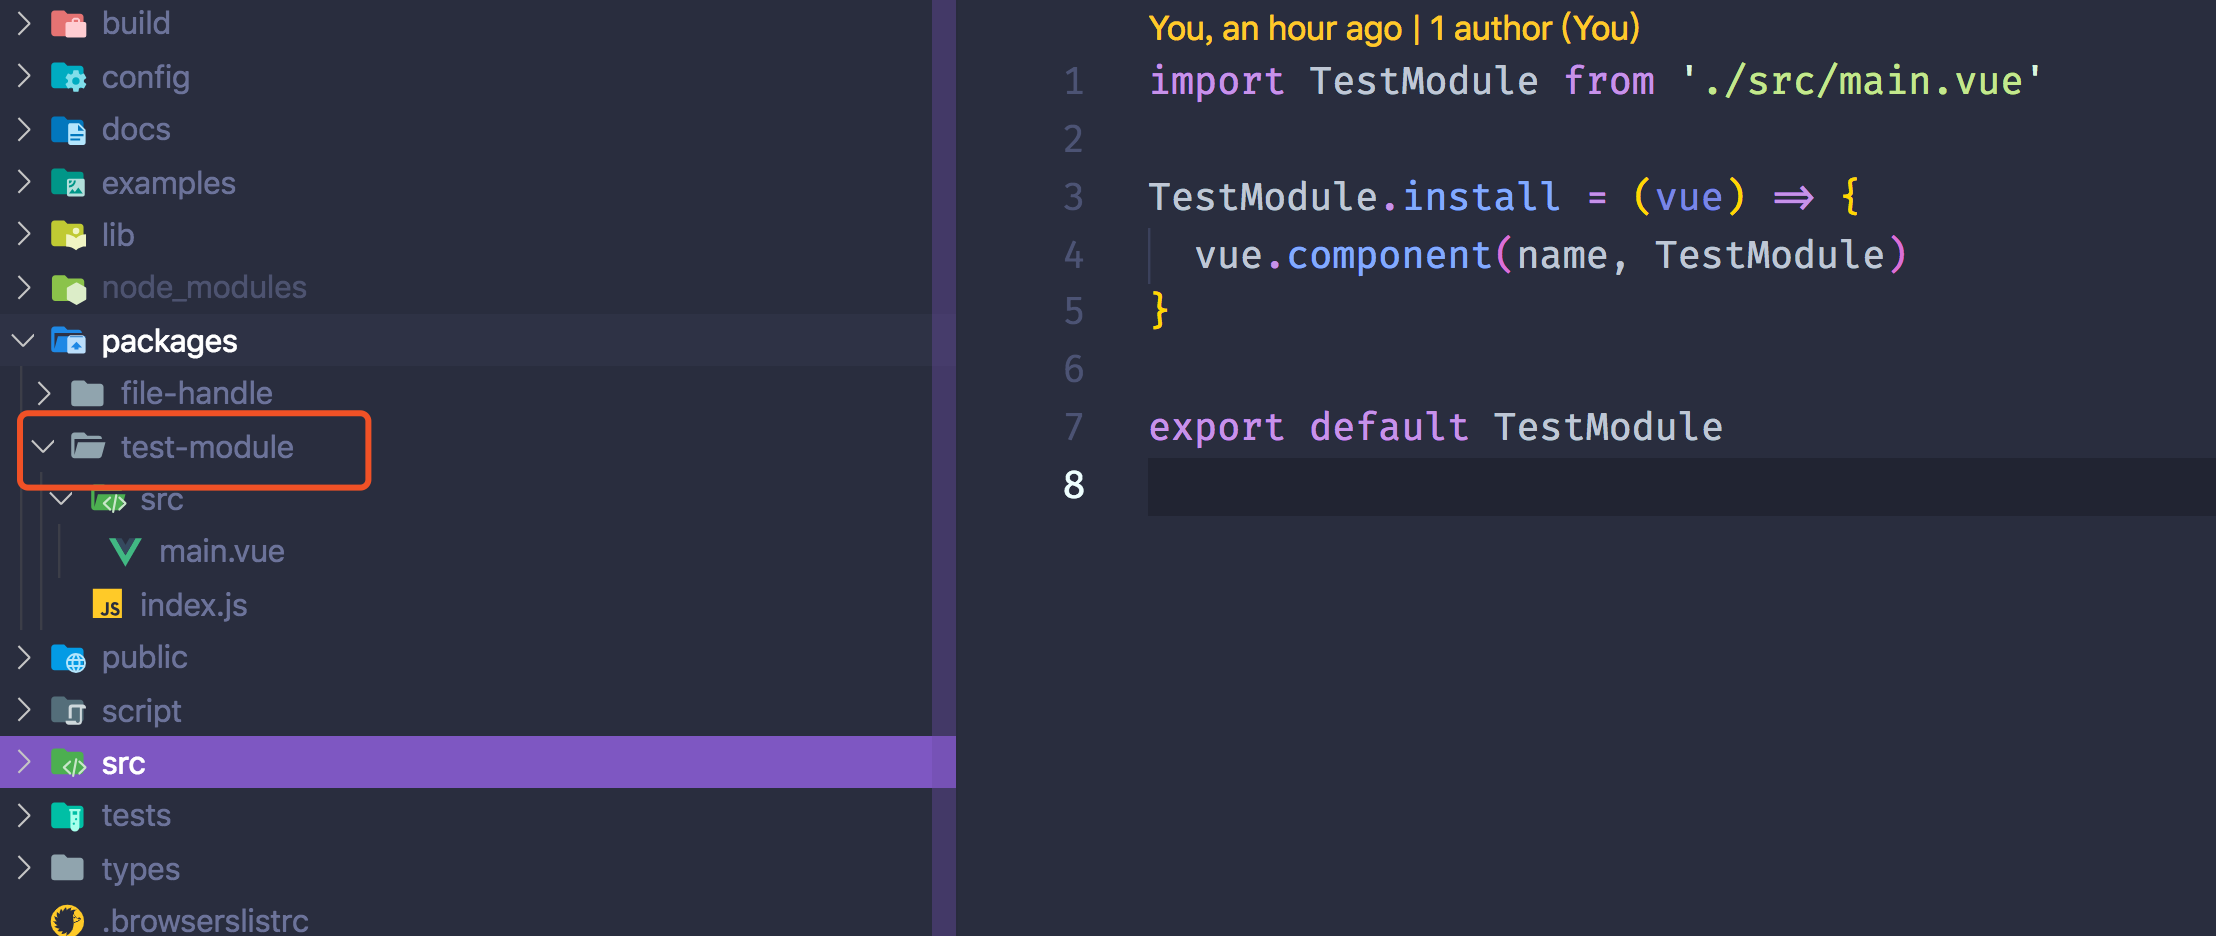The image size is (2216, 936).
Task: Click the examples folder icon
Action: (x=68, y=183)
